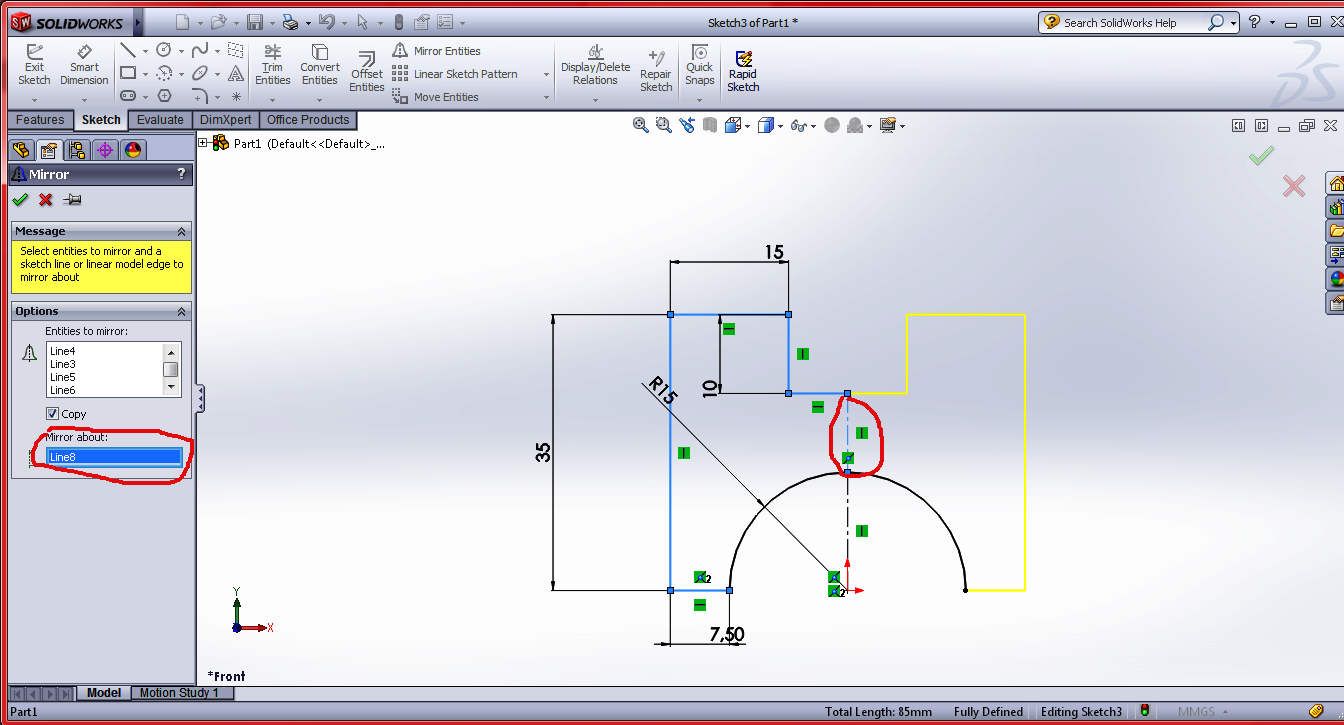This screenshot has height=725, width=1344.
Task: Open the DimXpertManager tab icon
Action: pyautogui.click(x=105, y=150)
